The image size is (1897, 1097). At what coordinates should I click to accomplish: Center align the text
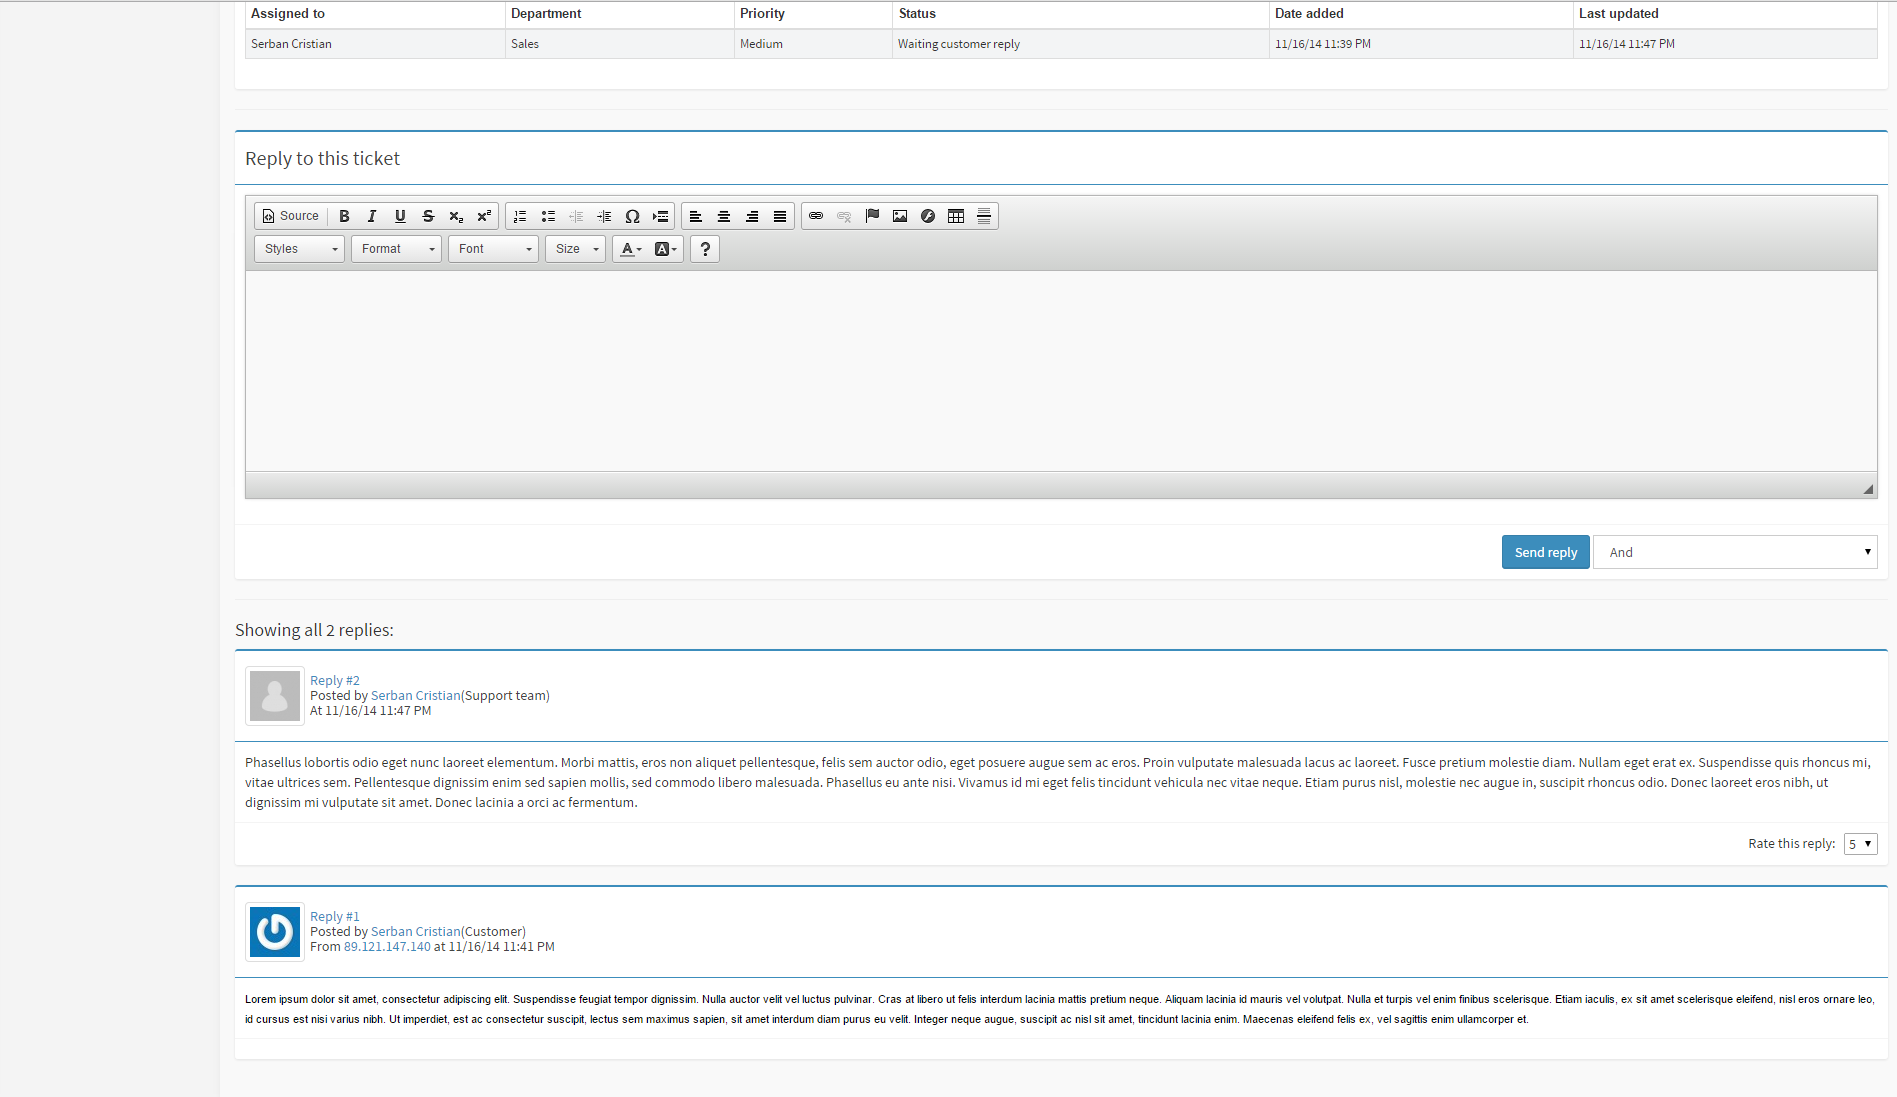pyautogui.click(x=724, y=216)
